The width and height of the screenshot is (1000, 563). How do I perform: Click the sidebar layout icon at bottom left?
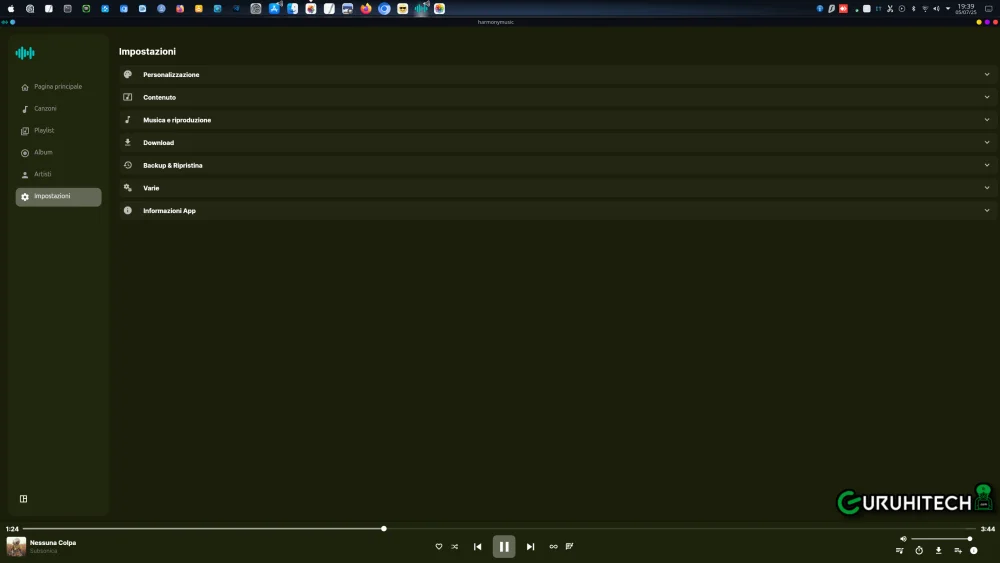[24, 499]
